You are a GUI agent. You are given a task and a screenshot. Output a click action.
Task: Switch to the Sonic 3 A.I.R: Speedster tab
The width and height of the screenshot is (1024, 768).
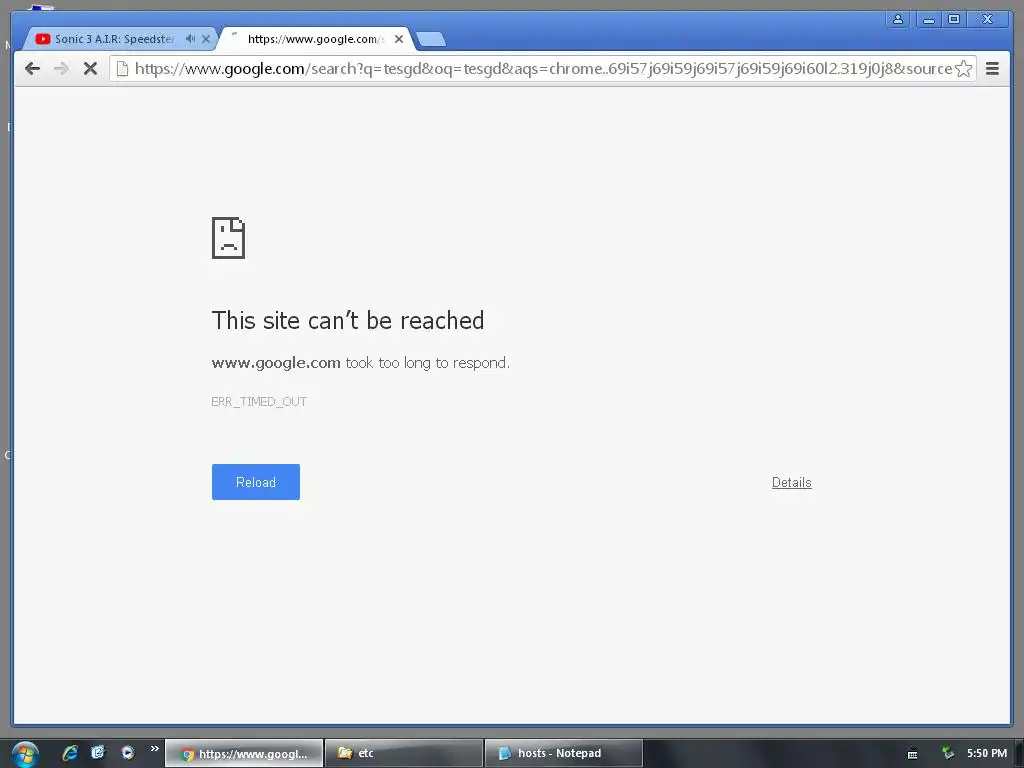114,39
